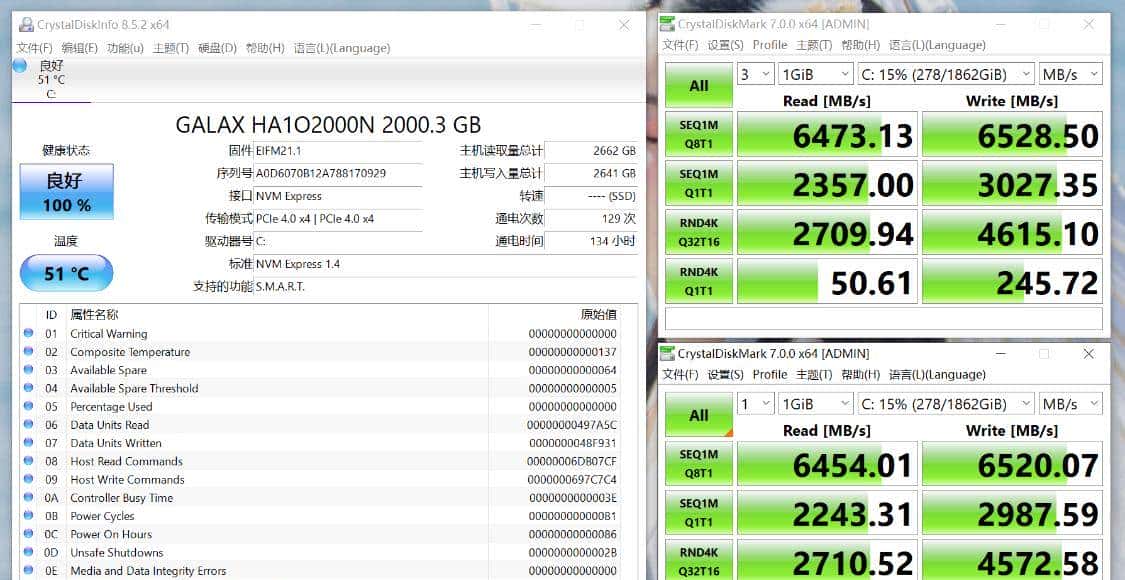Open the MB/s units dropdown

click(1070, 73)
